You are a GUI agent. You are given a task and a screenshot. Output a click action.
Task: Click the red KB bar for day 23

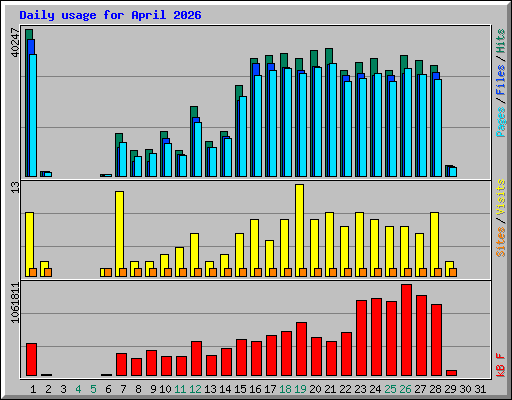[x=361, y=338]
